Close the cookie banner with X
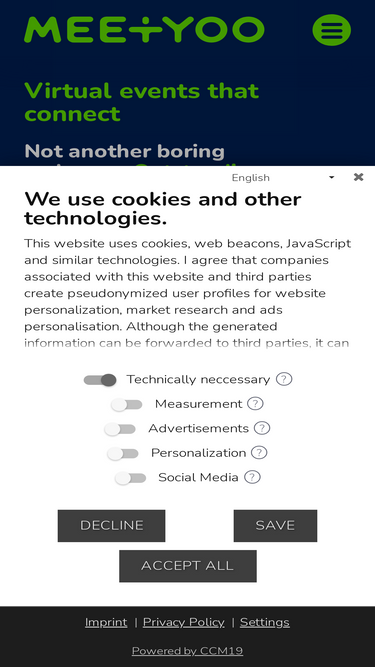 pyautogui.click(x=358, y=177)
